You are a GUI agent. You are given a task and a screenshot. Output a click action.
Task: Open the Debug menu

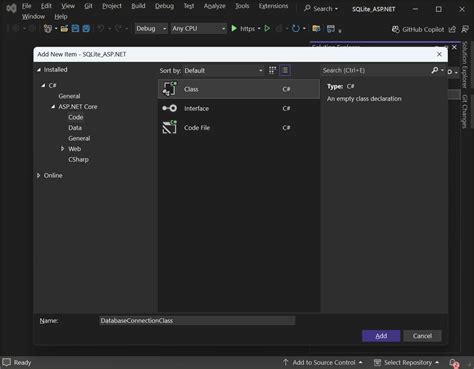pos(164,6)
